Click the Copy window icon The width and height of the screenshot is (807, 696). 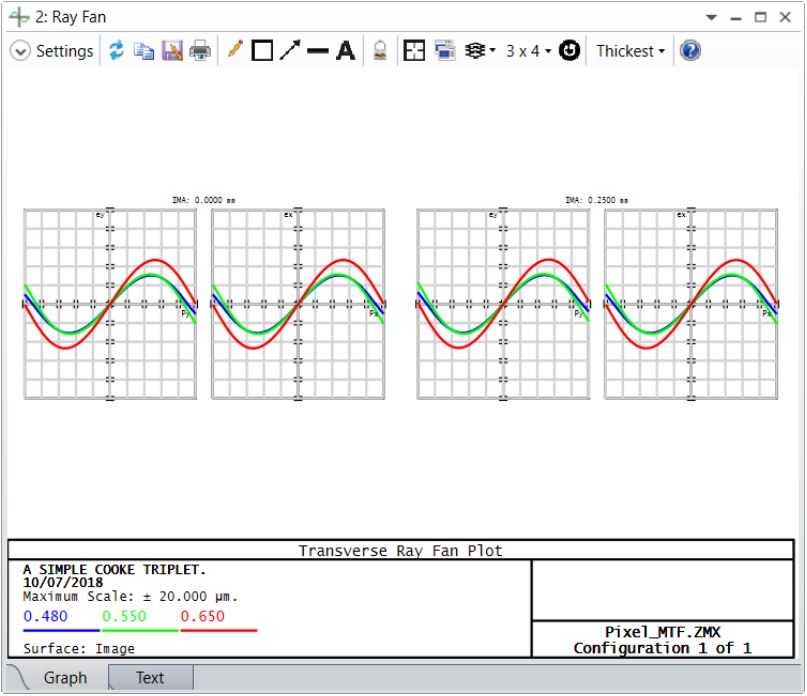coord(144,51)
